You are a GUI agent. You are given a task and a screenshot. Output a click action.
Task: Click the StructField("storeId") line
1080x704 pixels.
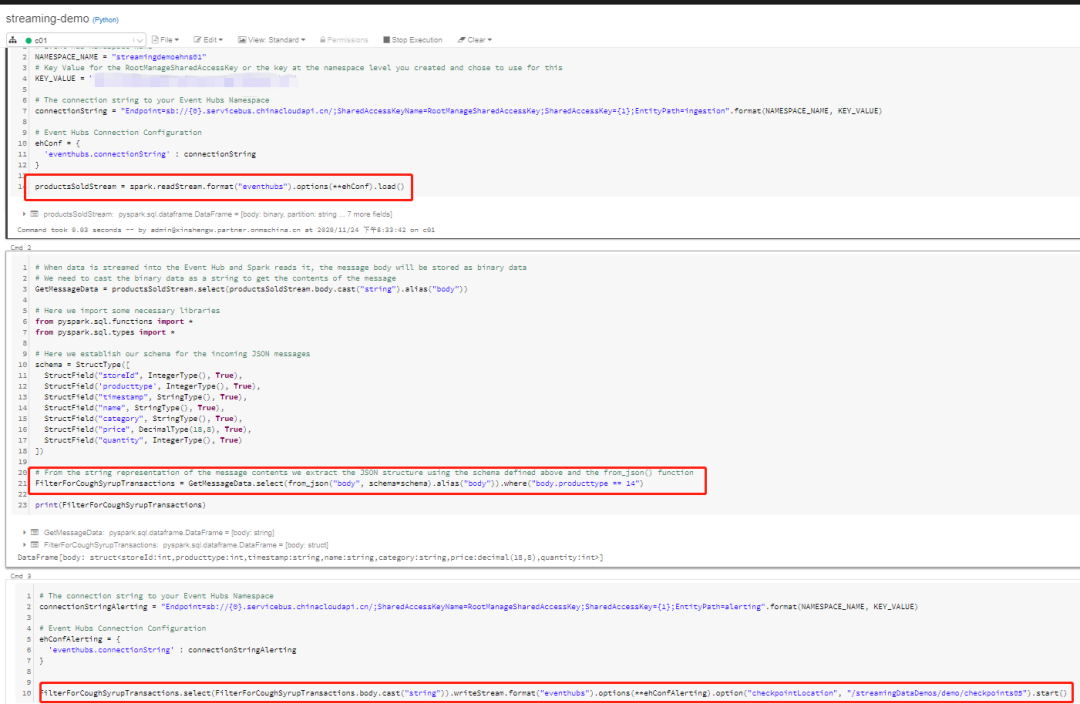click(x=143, y=376)
